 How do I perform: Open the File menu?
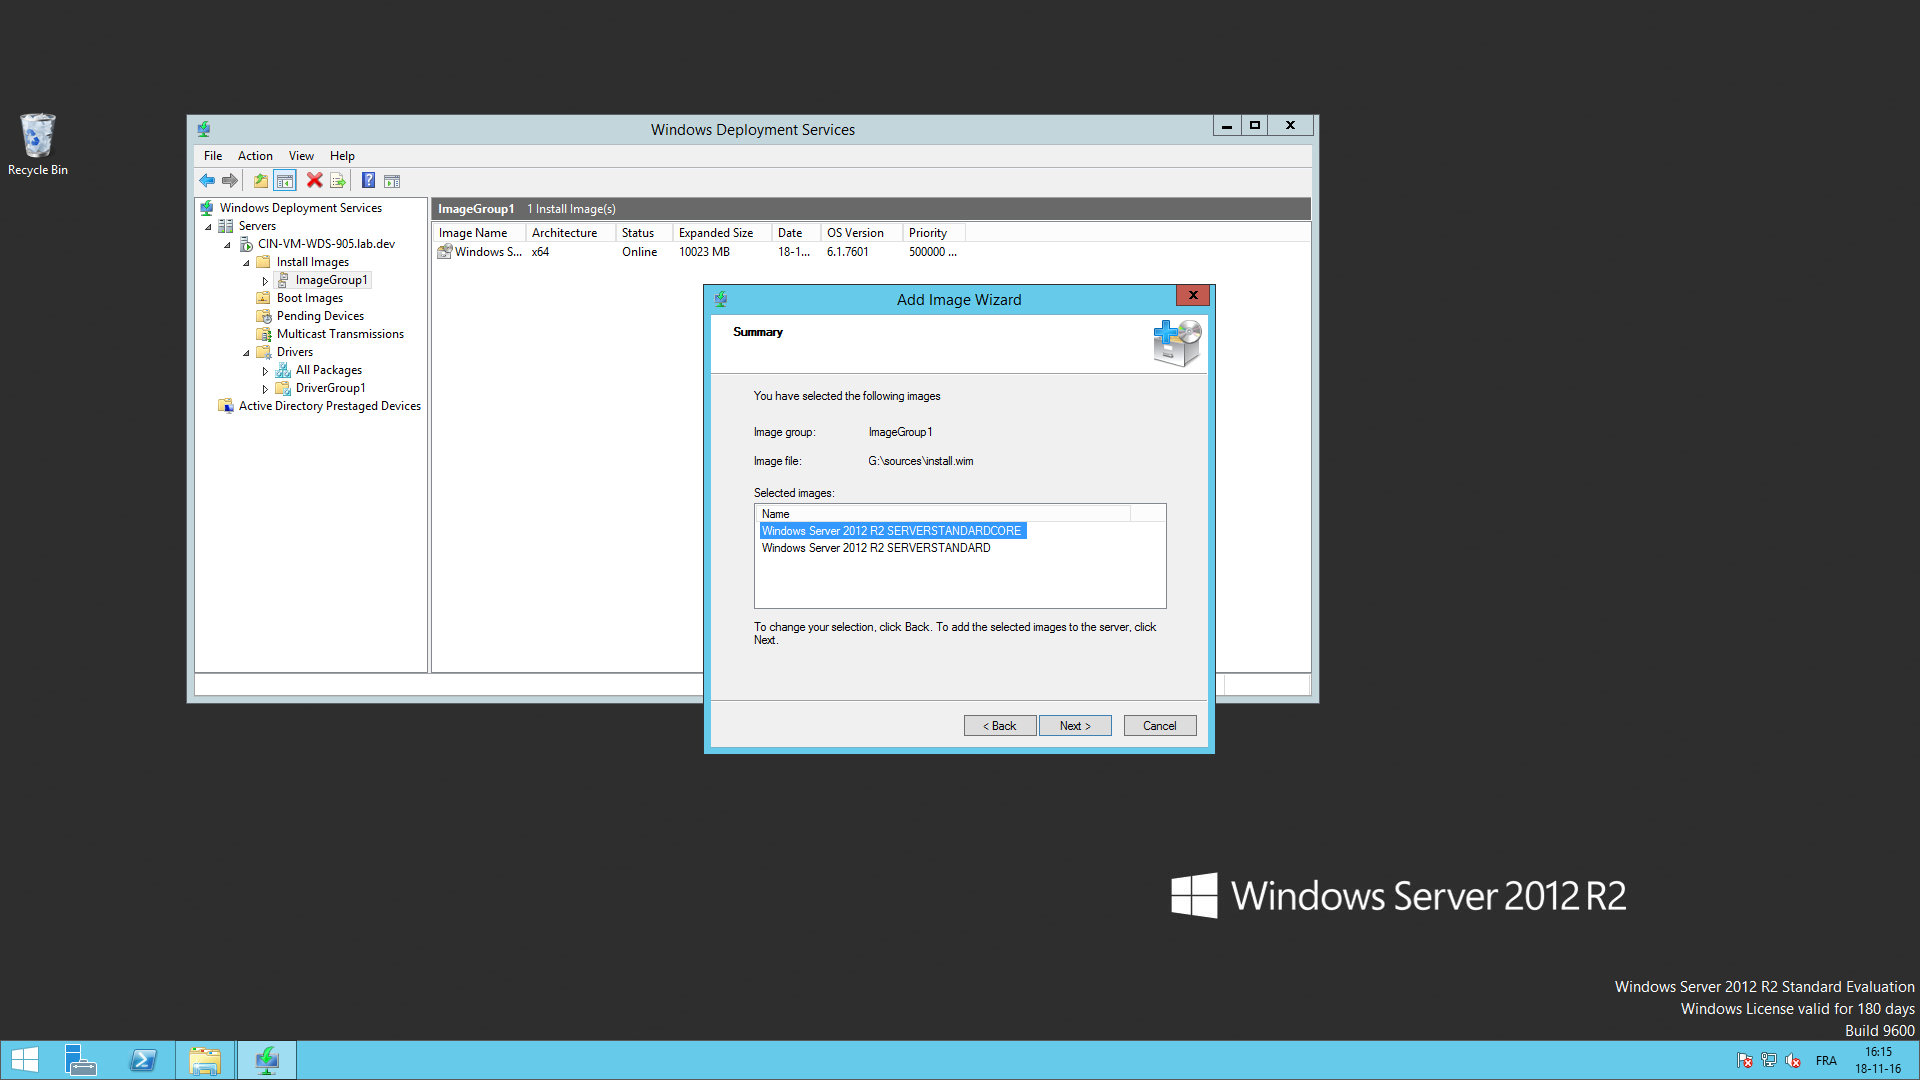point(213,156)
